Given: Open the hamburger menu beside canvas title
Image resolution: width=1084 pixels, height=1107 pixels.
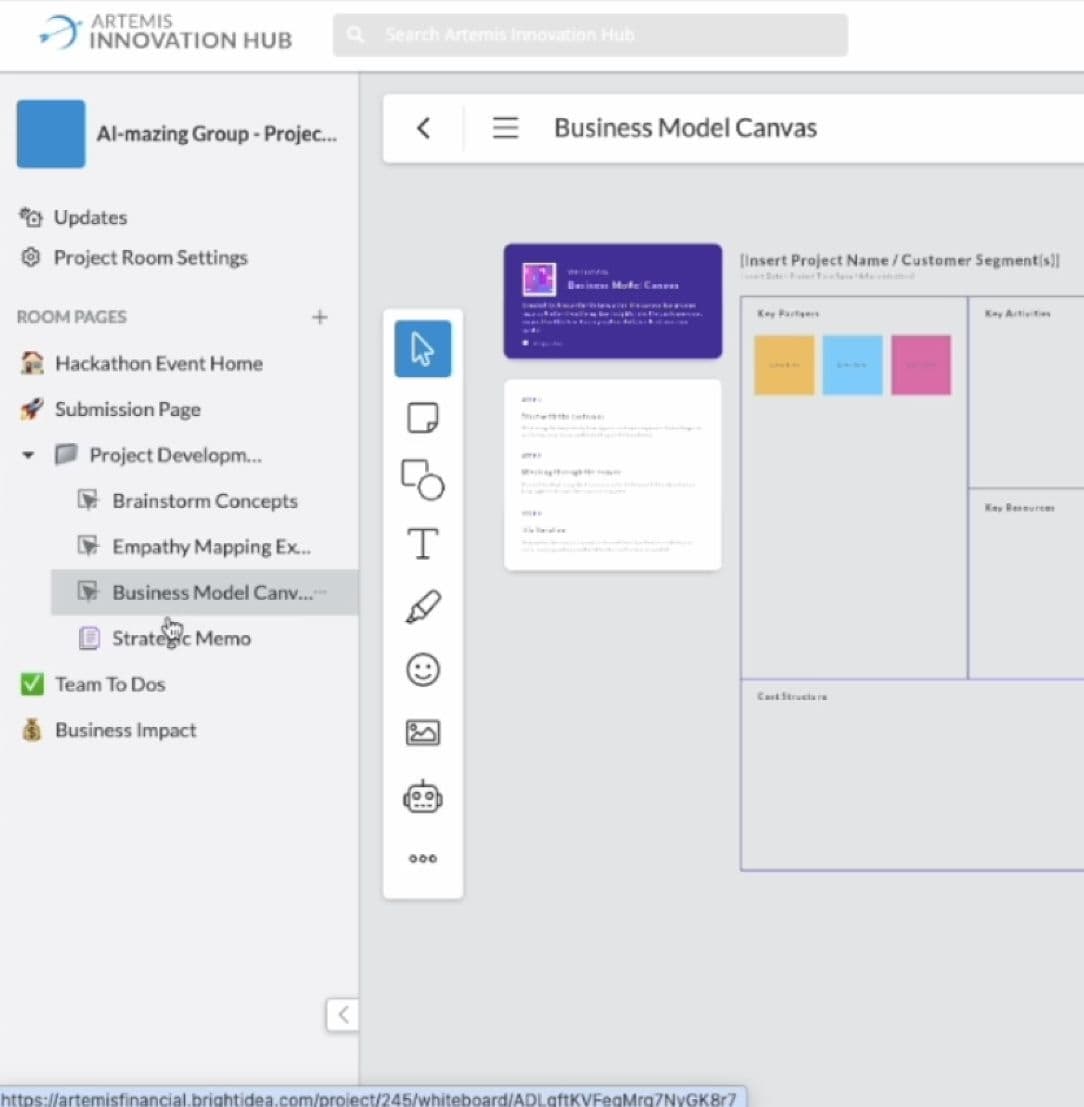Looking at the screenshot, I should coord(505,128).
